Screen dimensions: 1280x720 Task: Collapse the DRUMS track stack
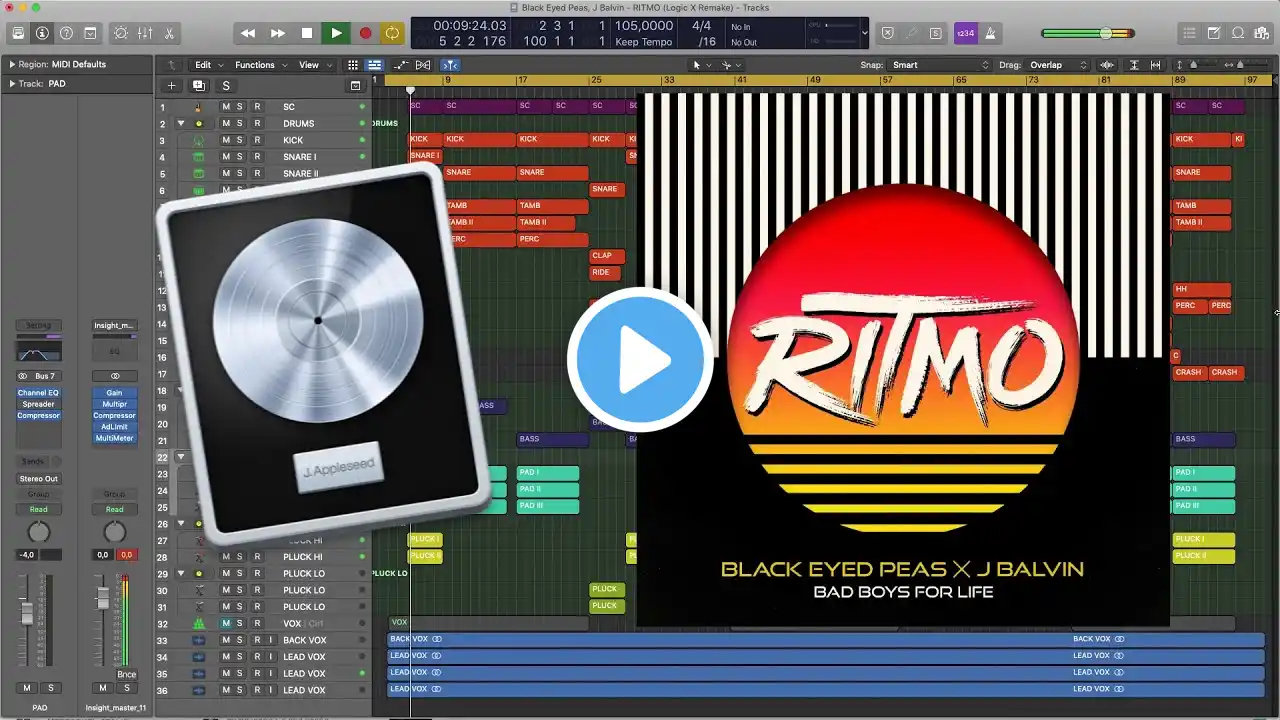click(181, 124)
